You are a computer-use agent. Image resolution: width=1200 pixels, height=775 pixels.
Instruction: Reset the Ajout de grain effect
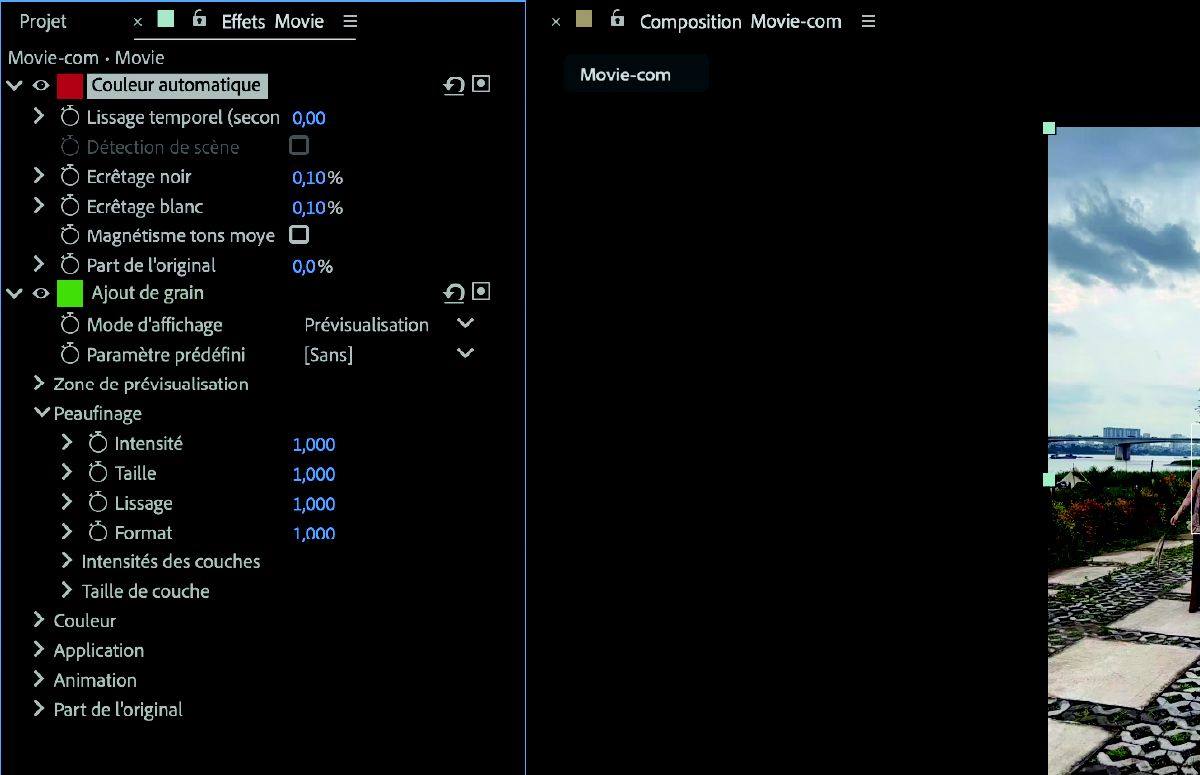click(454, 293)
